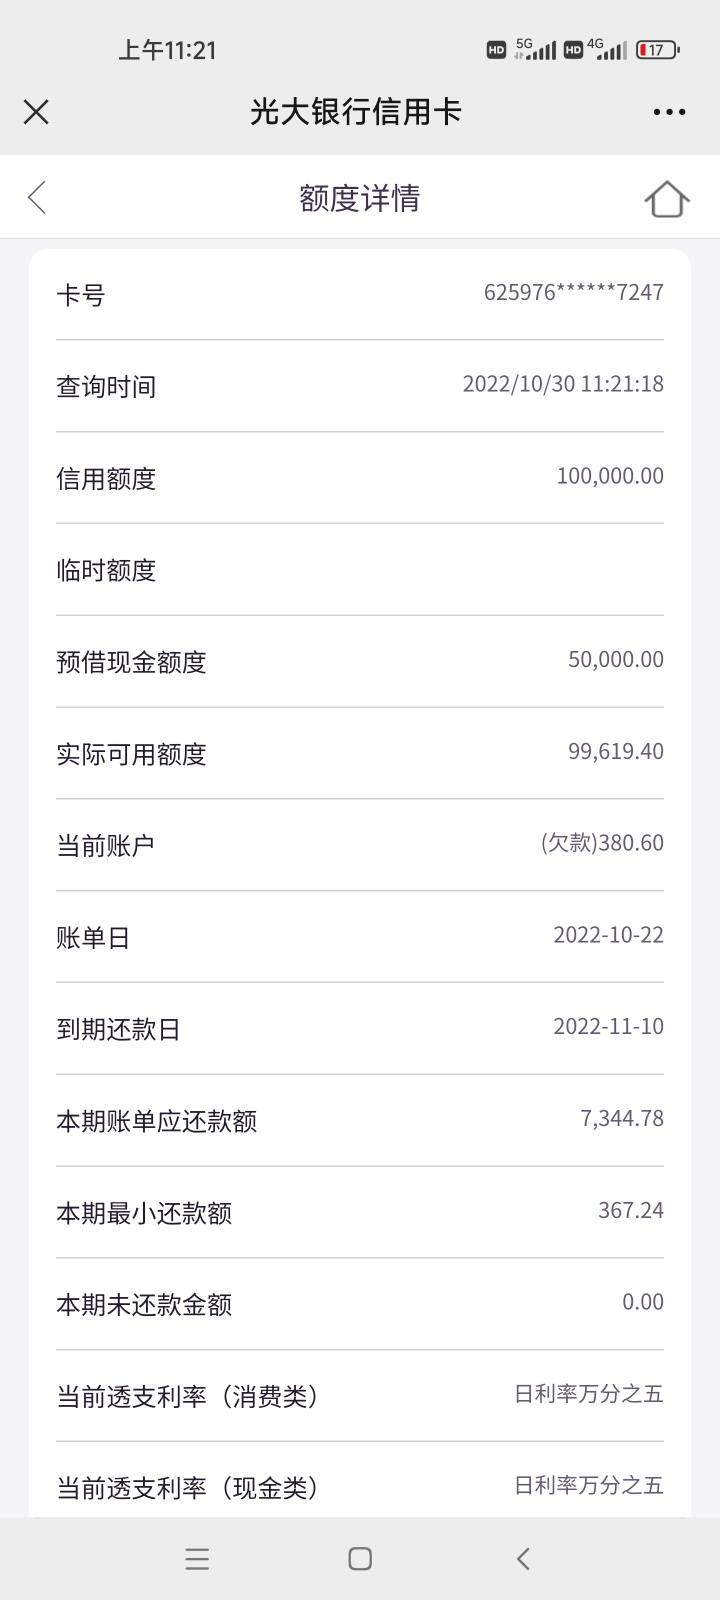Viewport: 720px width, 1600px height.
Task: Tap the 实际可用额度 amount 99,619.40
Action: coord(616,751)
